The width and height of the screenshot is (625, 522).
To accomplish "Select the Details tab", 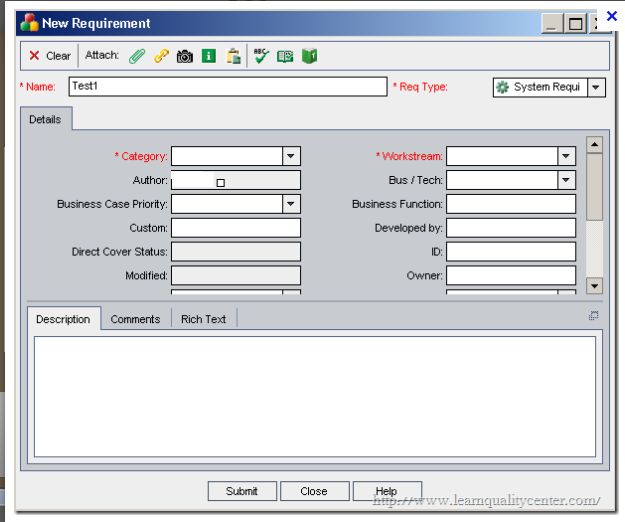I will pos(45,119).
